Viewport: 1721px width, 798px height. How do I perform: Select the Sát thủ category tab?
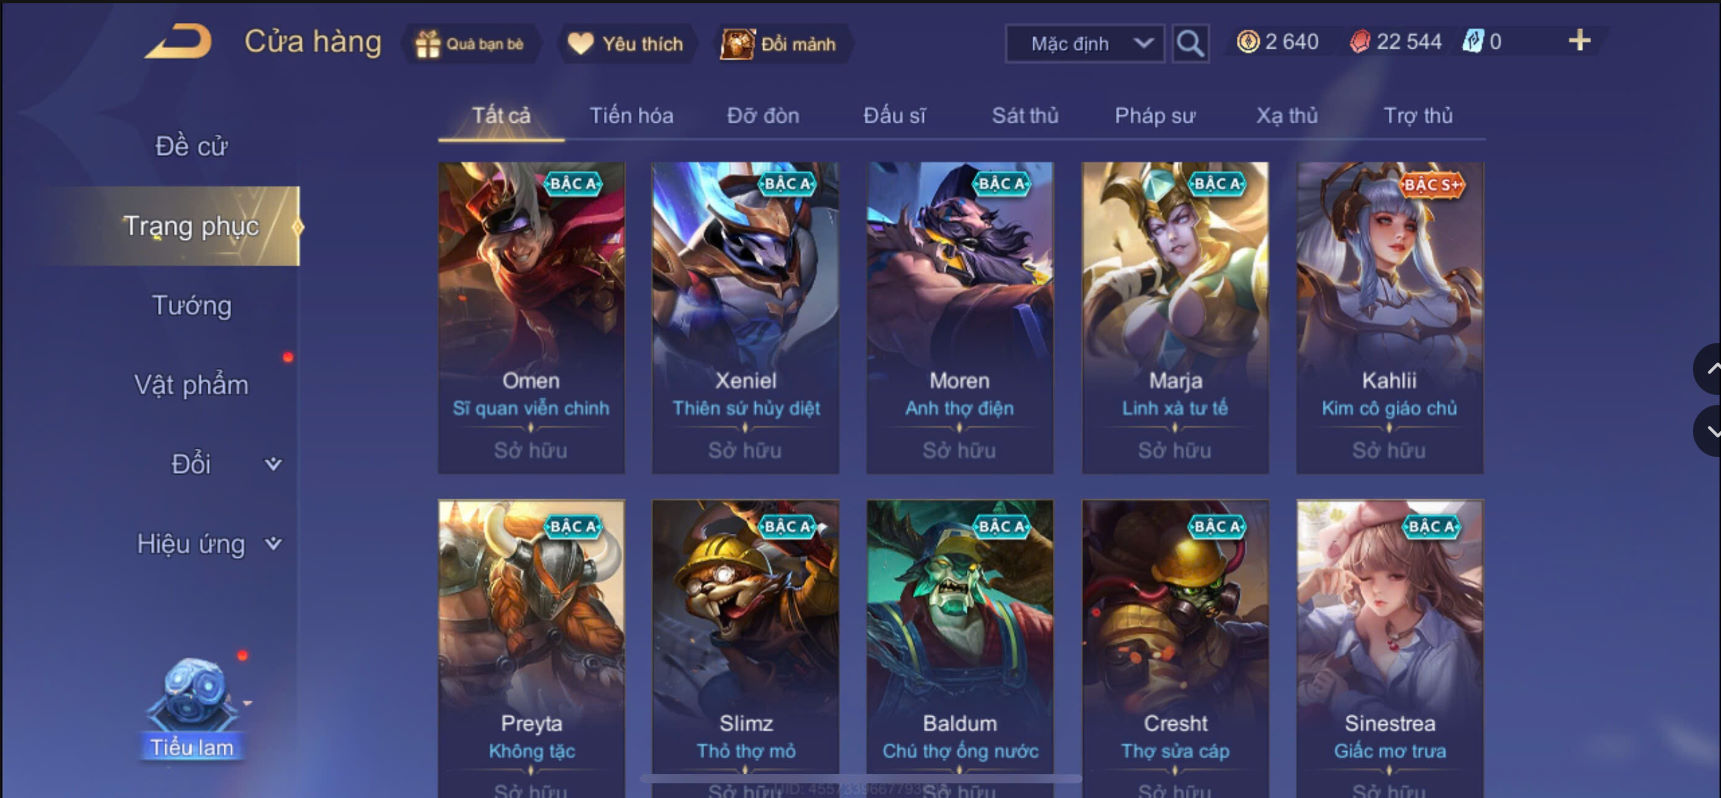[x=1025, y=115]
